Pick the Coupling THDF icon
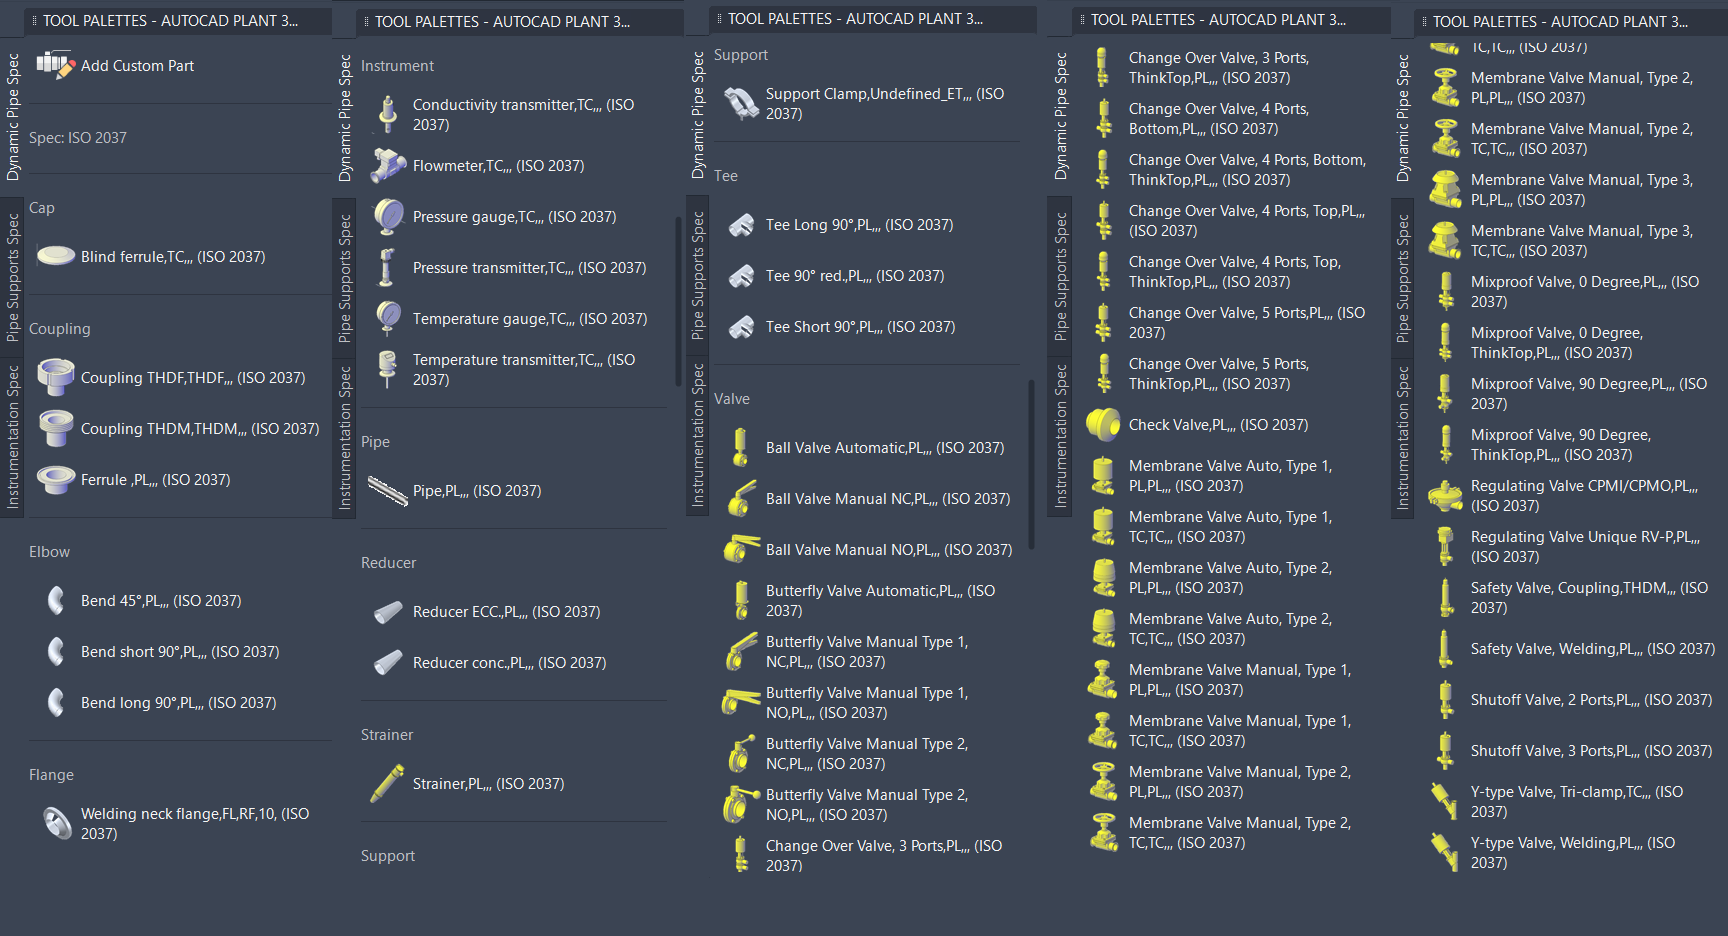1728x936 pixels. point(56,377)
